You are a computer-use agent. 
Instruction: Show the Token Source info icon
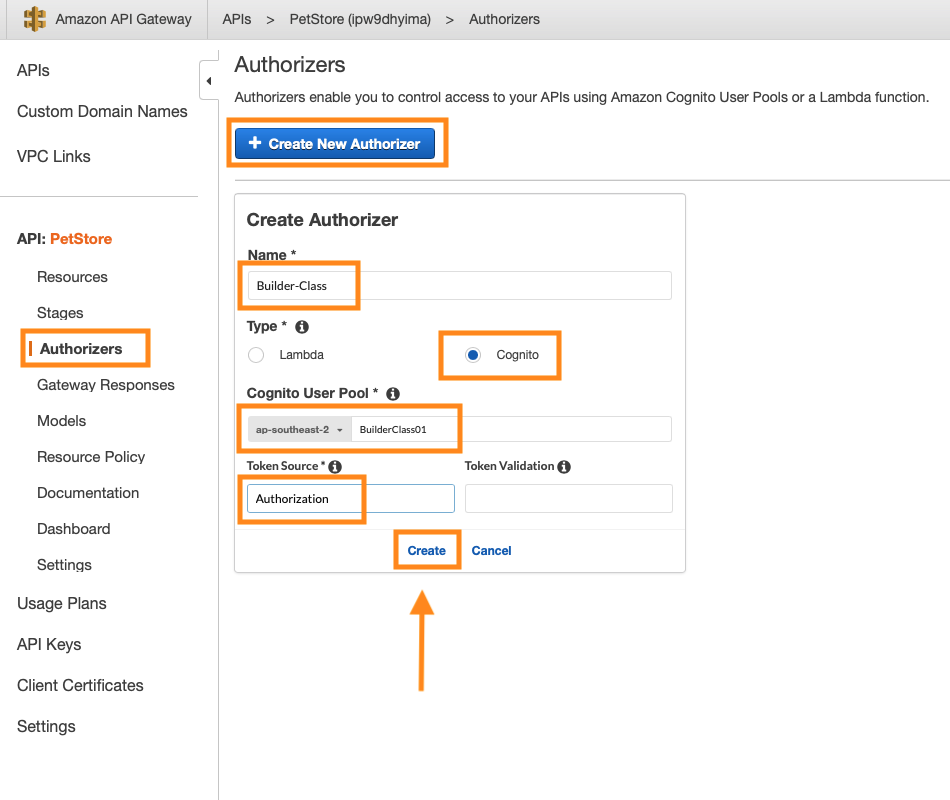[335, 467]
